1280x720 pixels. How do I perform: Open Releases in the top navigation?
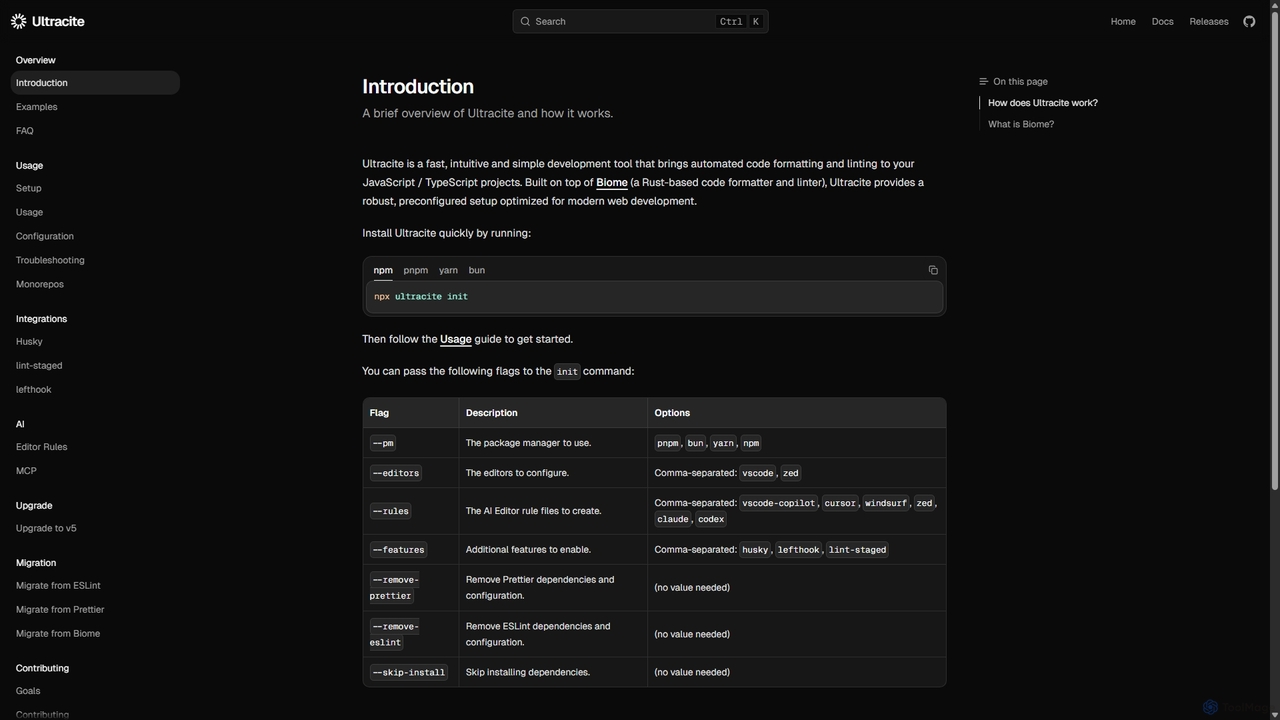click(x=1209, y=21)
